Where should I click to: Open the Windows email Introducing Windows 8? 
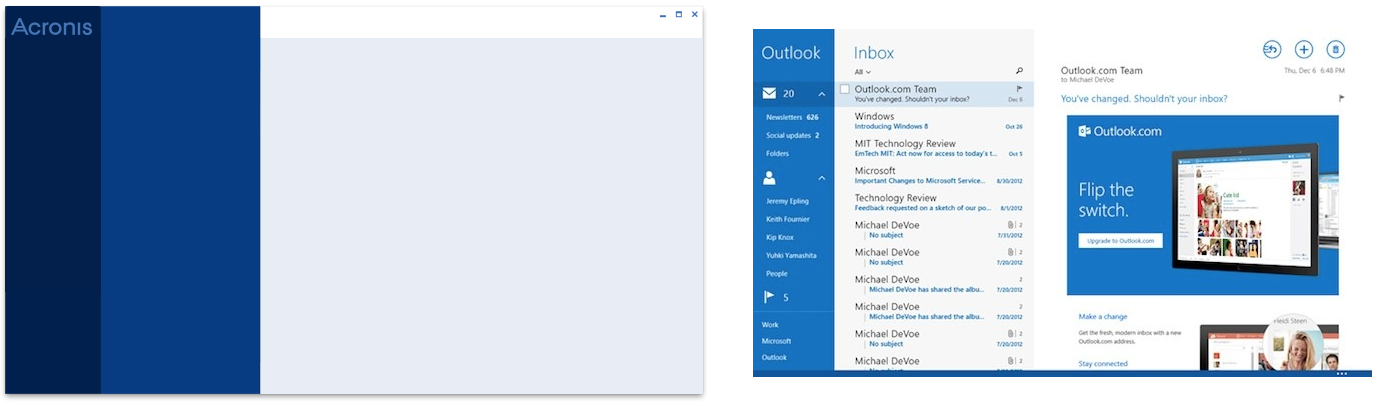tap(938, 121)
